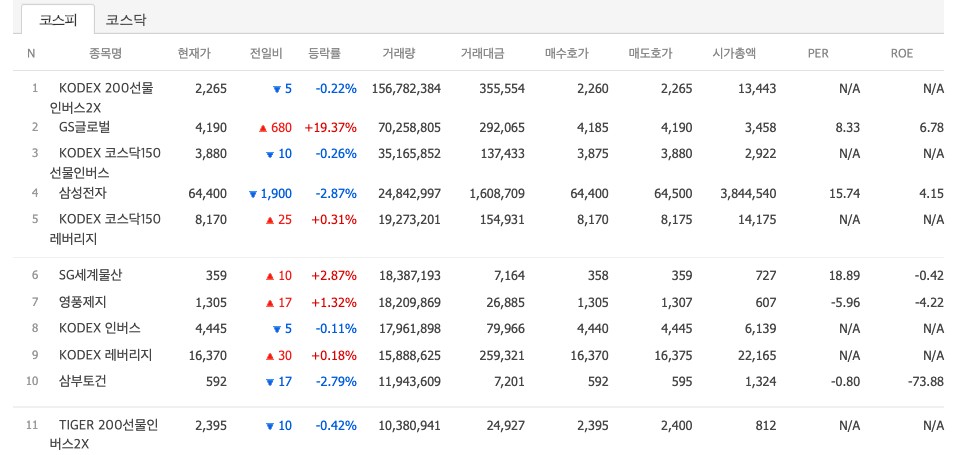Open the TIGER 200선물인버스2X link
Image resolution: width=957 pixels, height=455 pixels.
[x=104, y=434]
